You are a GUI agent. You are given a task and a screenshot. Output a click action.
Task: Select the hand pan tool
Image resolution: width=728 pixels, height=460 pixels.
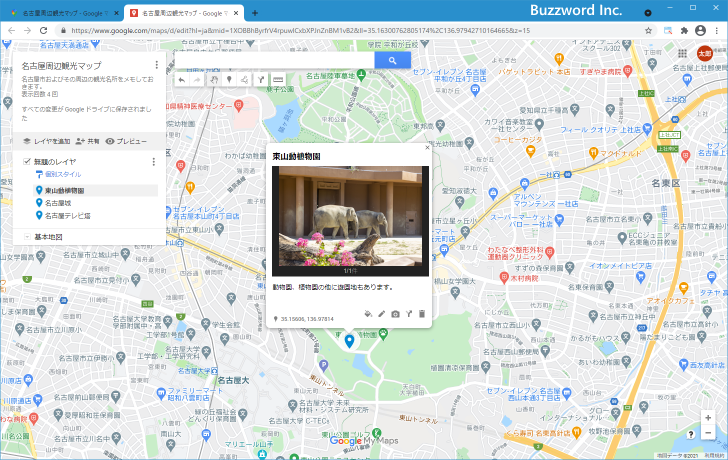[x=214, y=80]
